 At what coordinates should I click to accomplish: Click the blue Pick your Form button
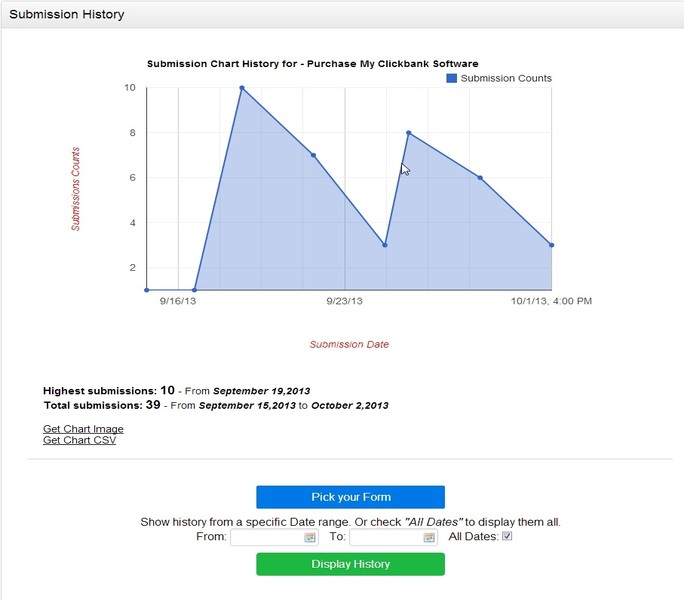(350, 497)
